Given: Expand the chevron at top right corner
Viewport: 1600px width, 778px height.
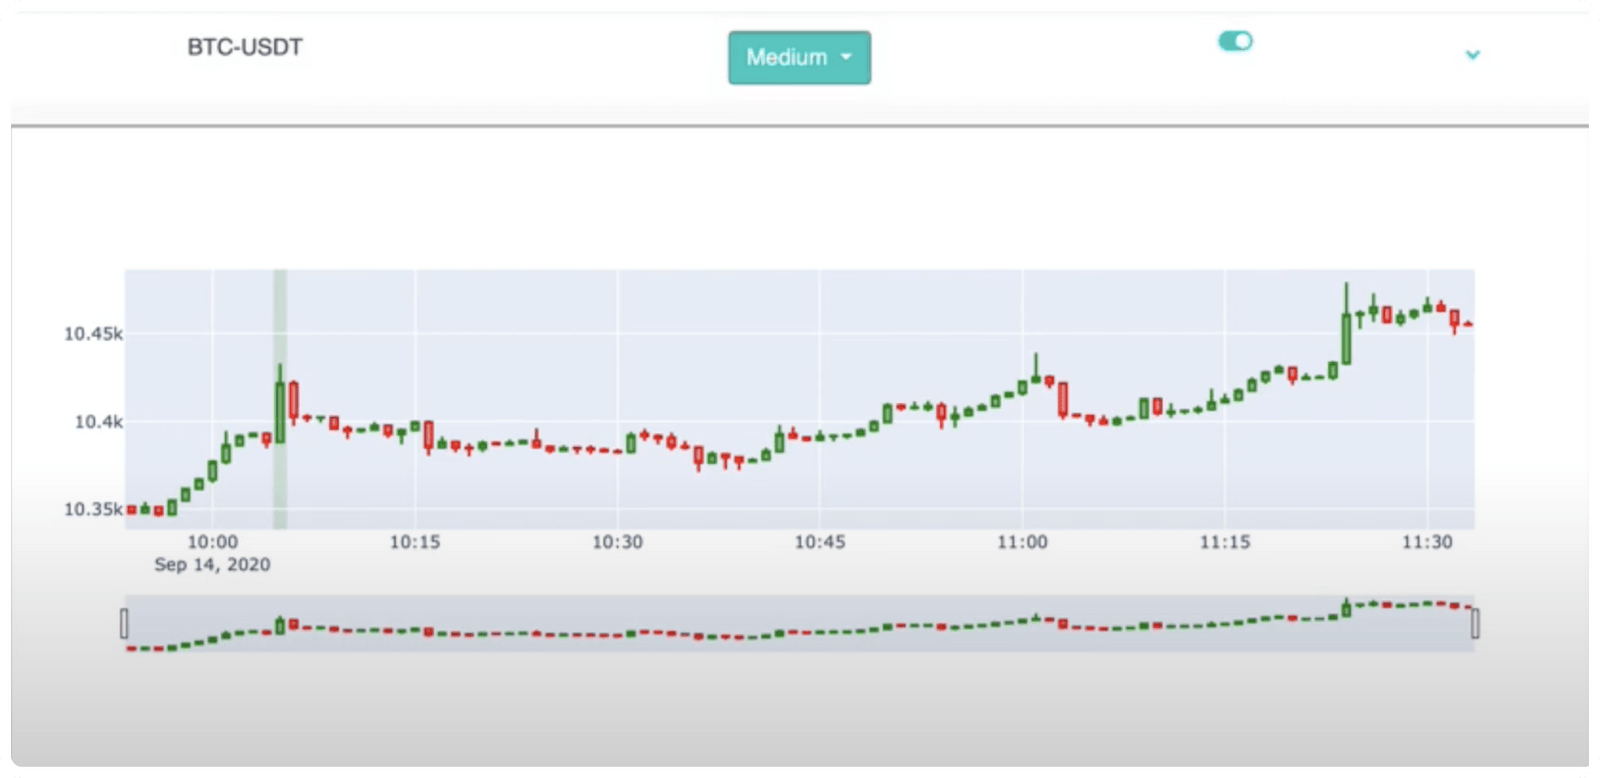Looking at the screenshot, I should [1470, 55].
